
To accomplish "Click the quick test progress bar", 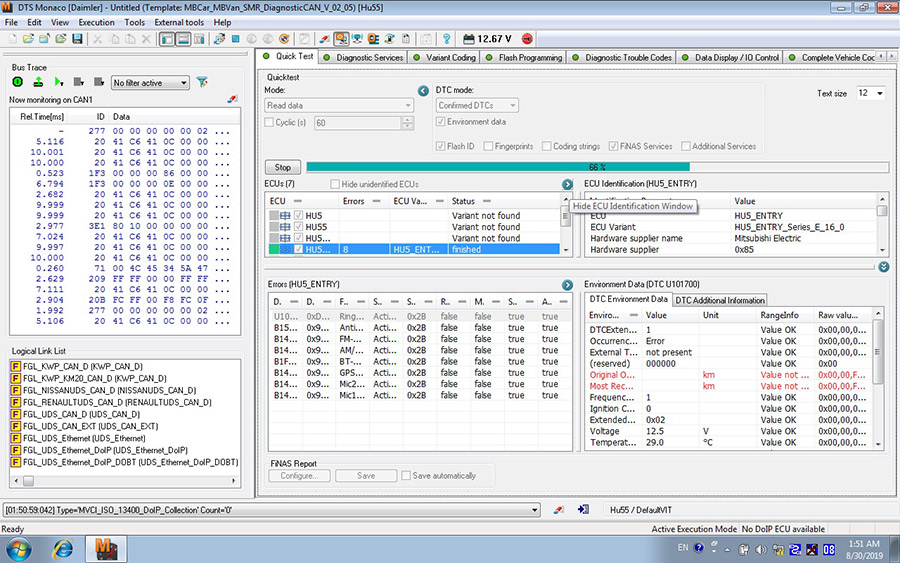I will pyautogui.click(x=596, y=167).
